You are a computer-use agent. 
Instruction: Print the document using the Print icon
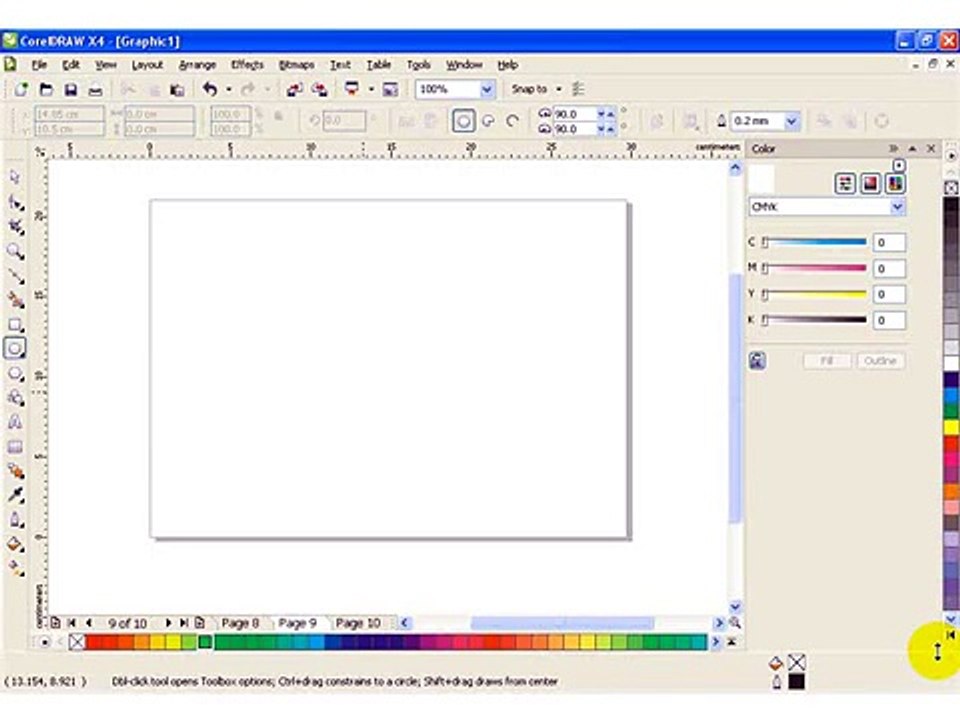[x=96, y=89]
